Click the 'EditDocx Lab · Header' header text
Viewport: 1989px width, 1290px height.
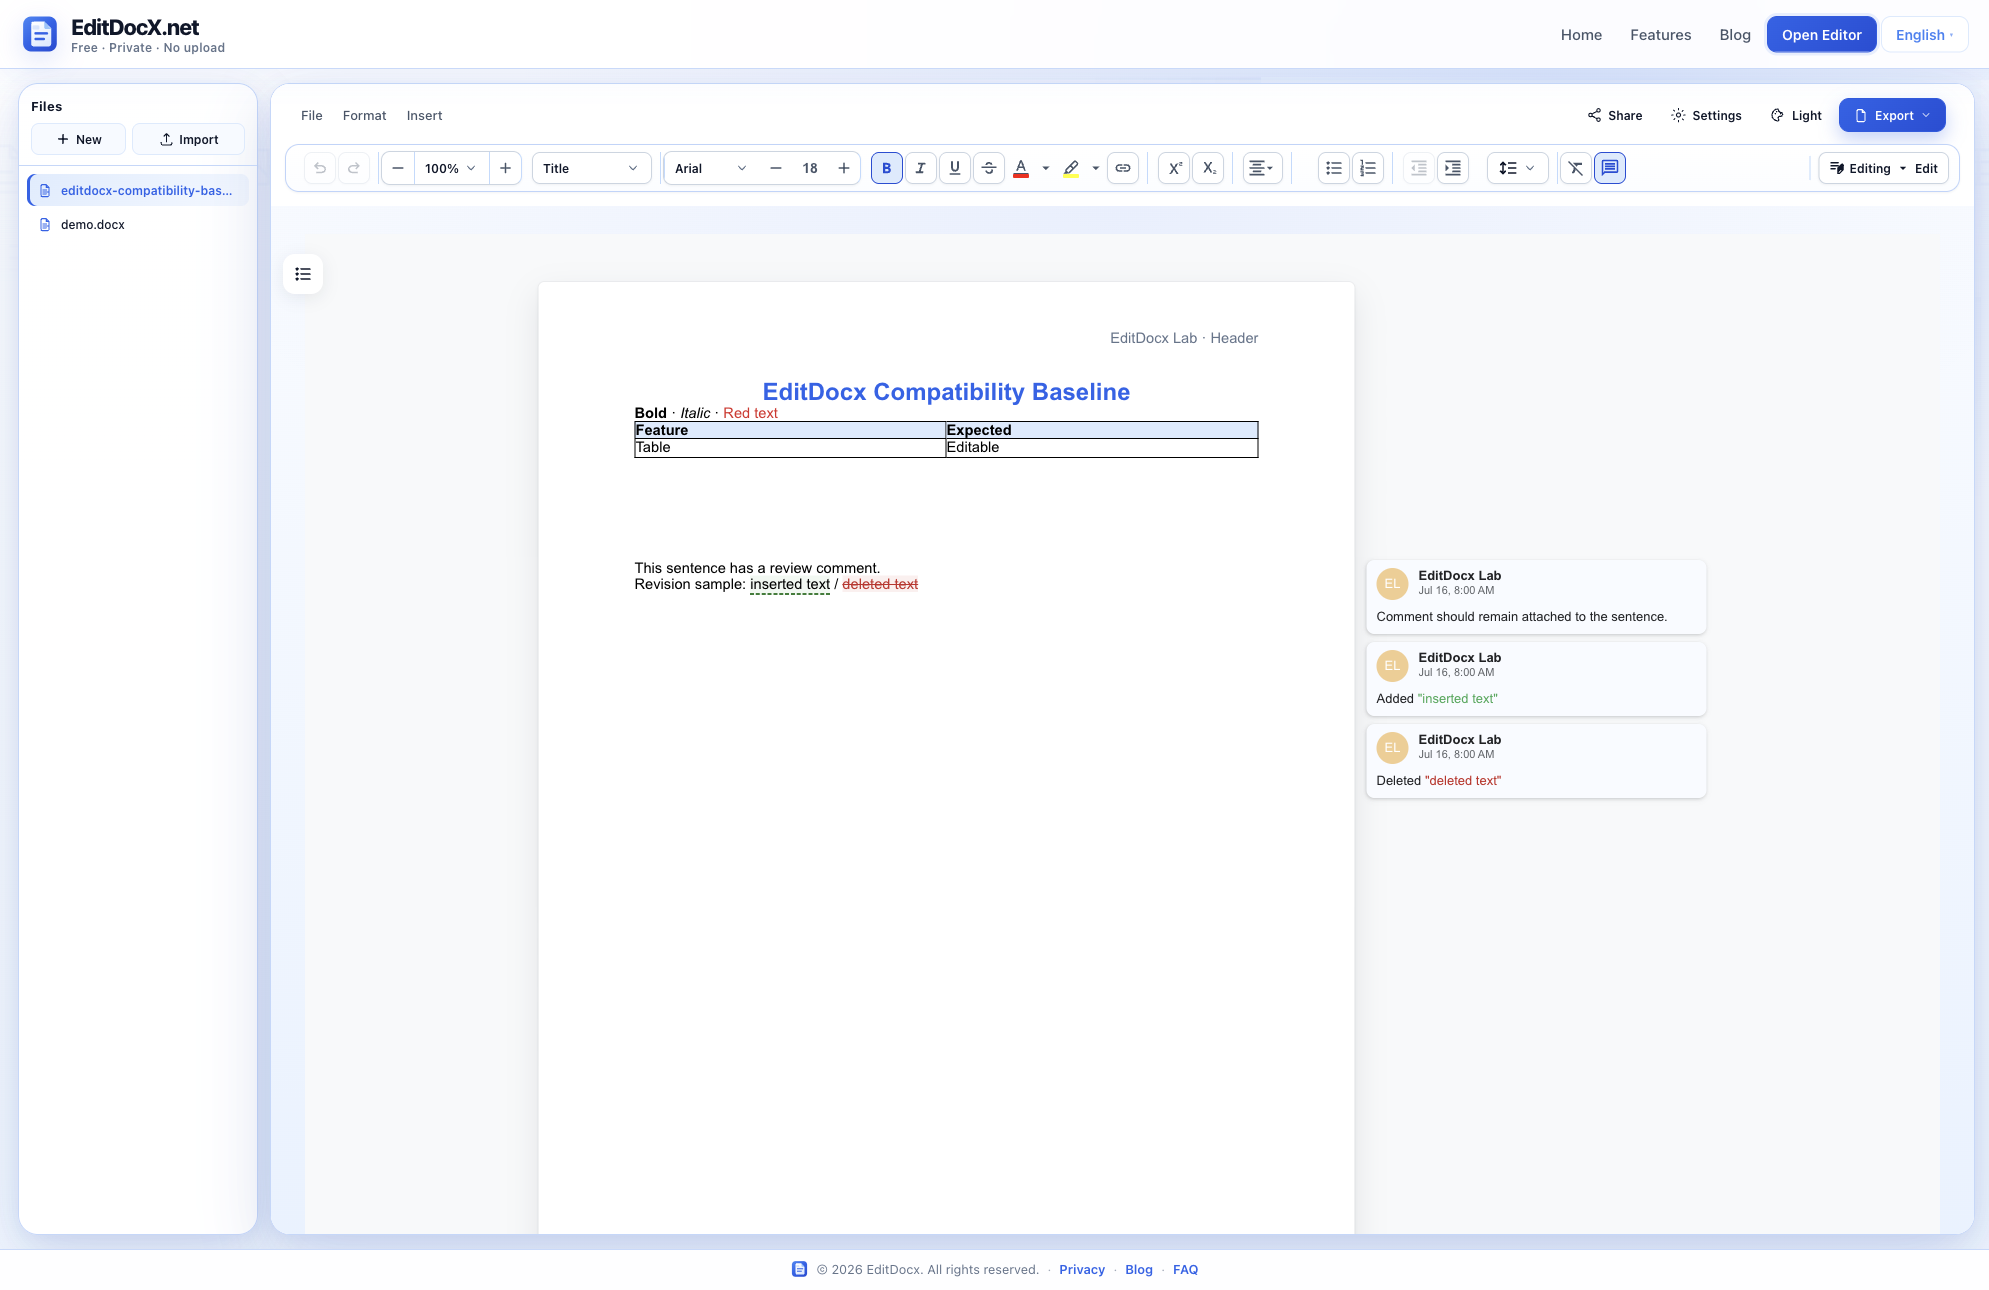pos(1184,338)
